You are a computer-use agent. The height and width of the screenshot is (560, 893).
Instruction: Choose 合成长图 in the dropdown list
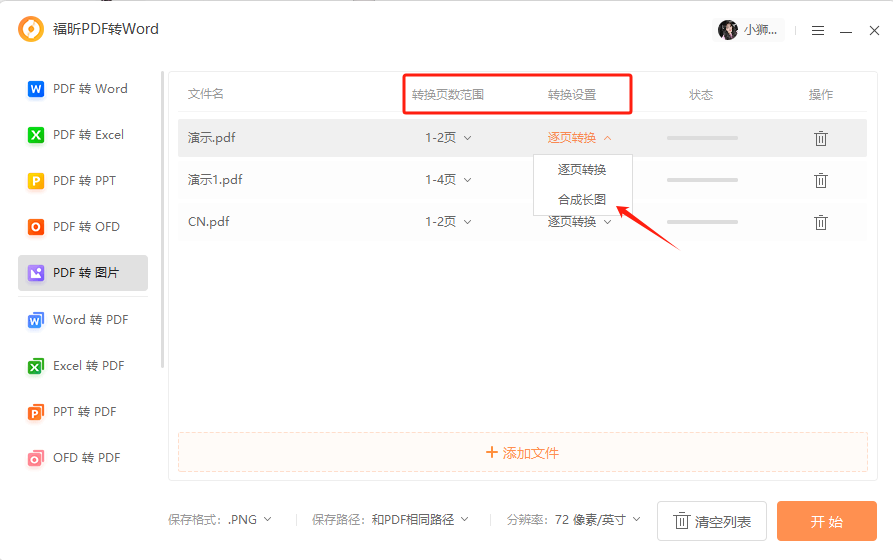click(582, 200)
